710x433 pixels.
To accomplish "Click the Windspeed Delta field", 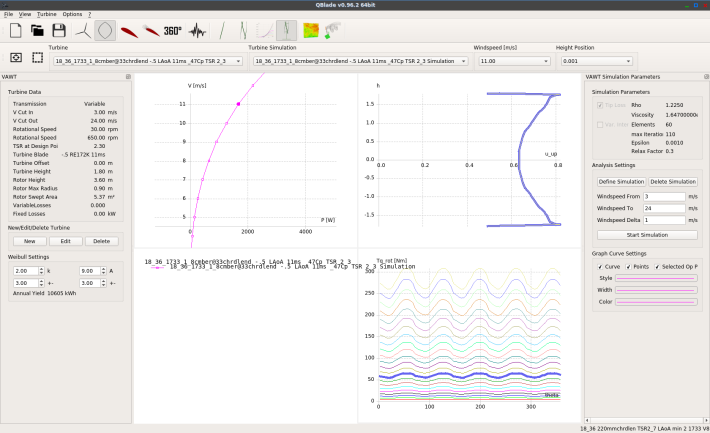I will click(664, 220).
